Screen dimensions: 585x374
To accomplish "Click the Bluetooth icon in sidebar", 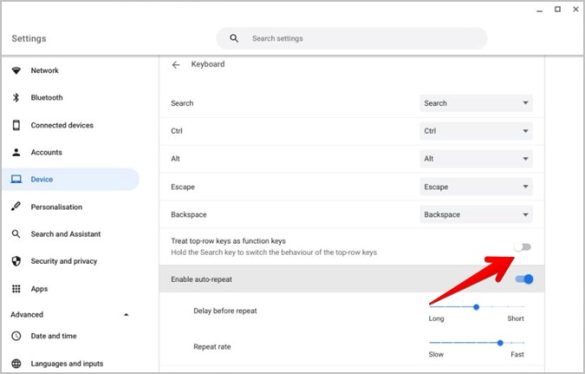I will pyautogui.click(x=16, y=97).
